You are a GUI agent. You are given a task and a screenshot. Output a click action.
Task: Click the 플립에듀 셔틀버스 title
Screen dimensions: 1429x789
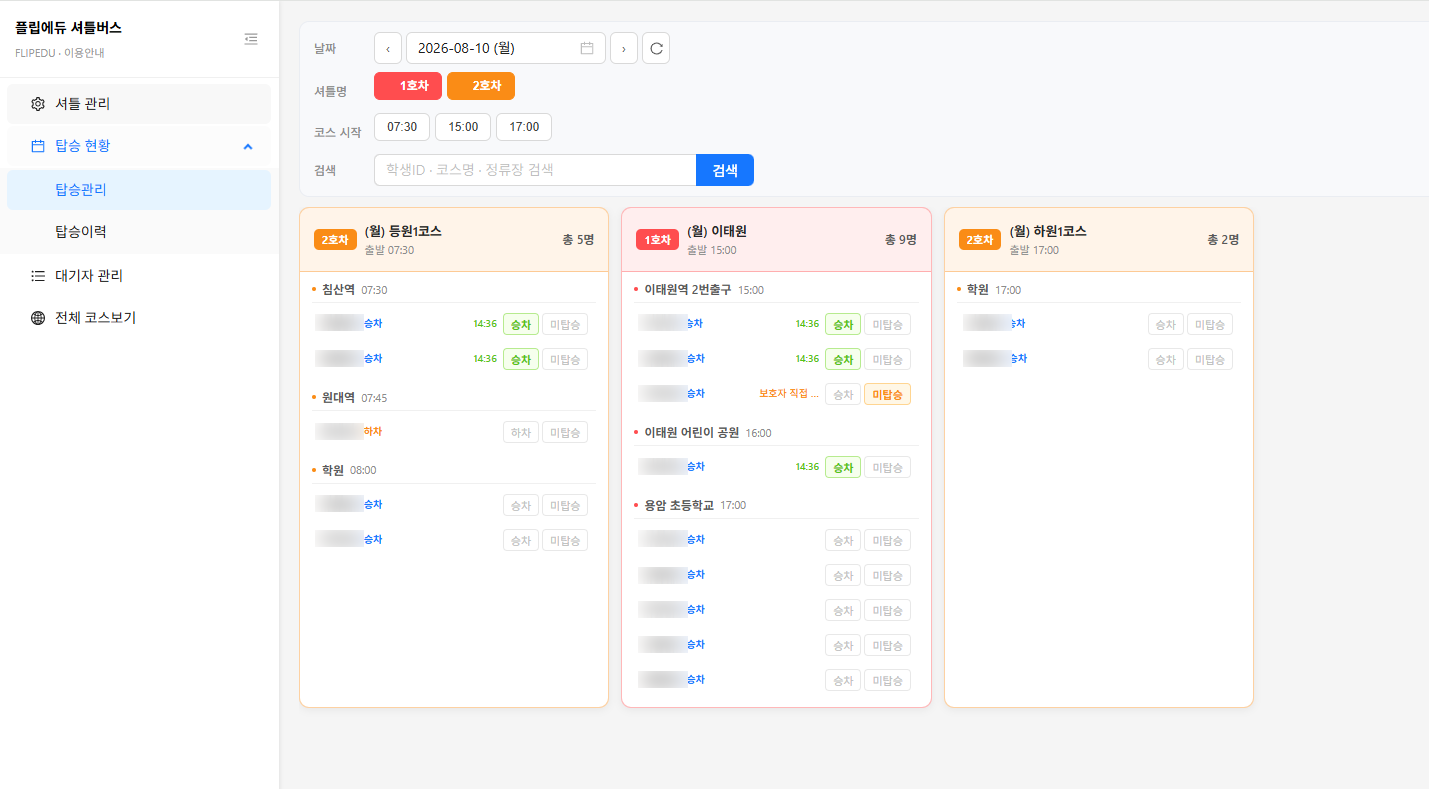click(69, 28)
